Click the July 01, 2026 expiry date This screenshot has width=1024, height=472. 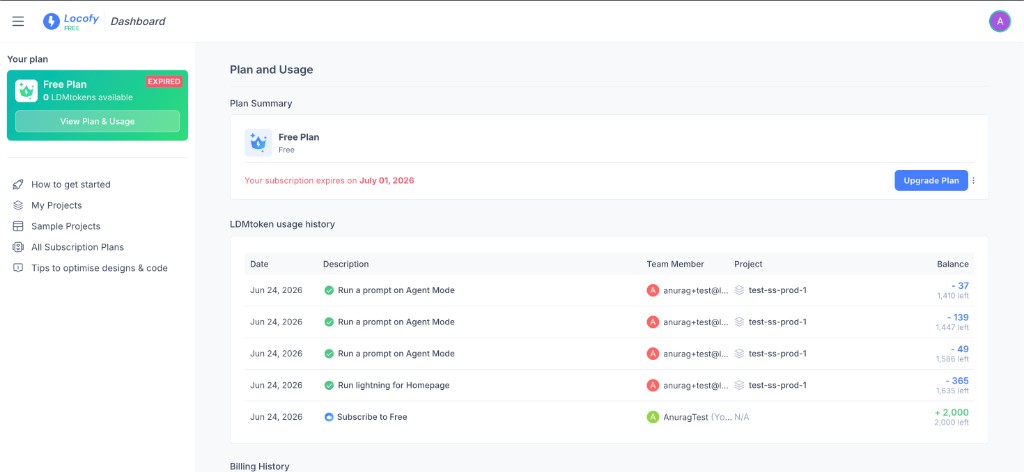(387, 180)
